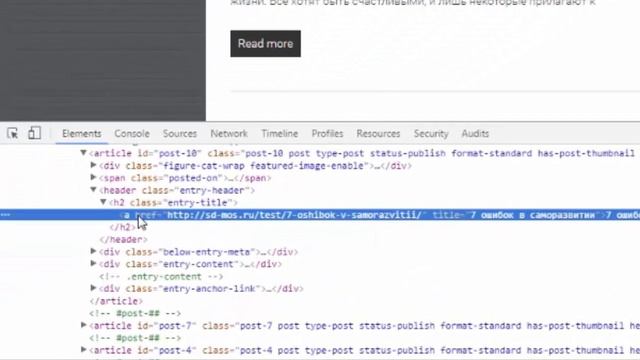
Task: Select the closing </header> tag line
Action: pos(123,240)
